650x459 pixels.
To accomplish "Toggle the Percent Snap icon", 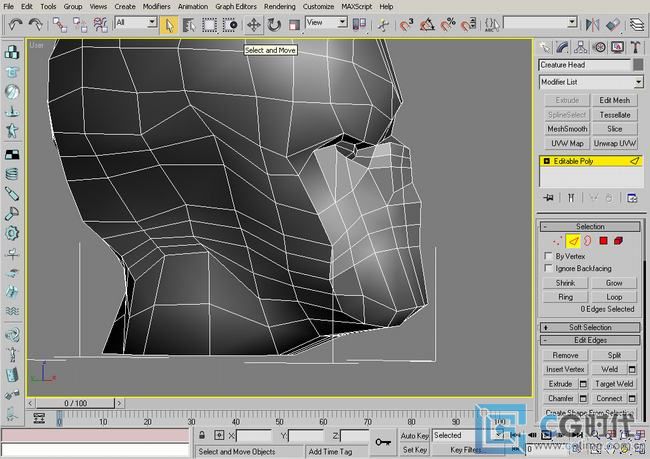I will (448, 25).
